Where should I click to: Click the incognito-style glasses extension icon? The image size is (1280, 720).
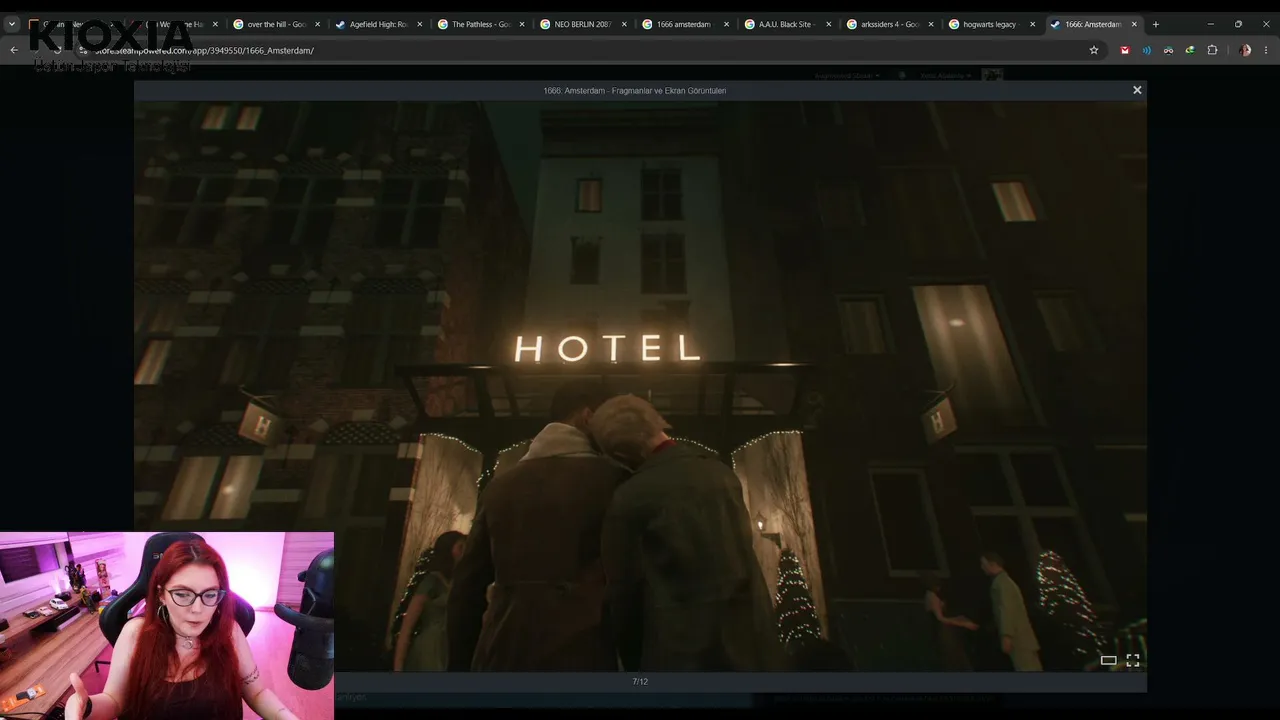1168,50
